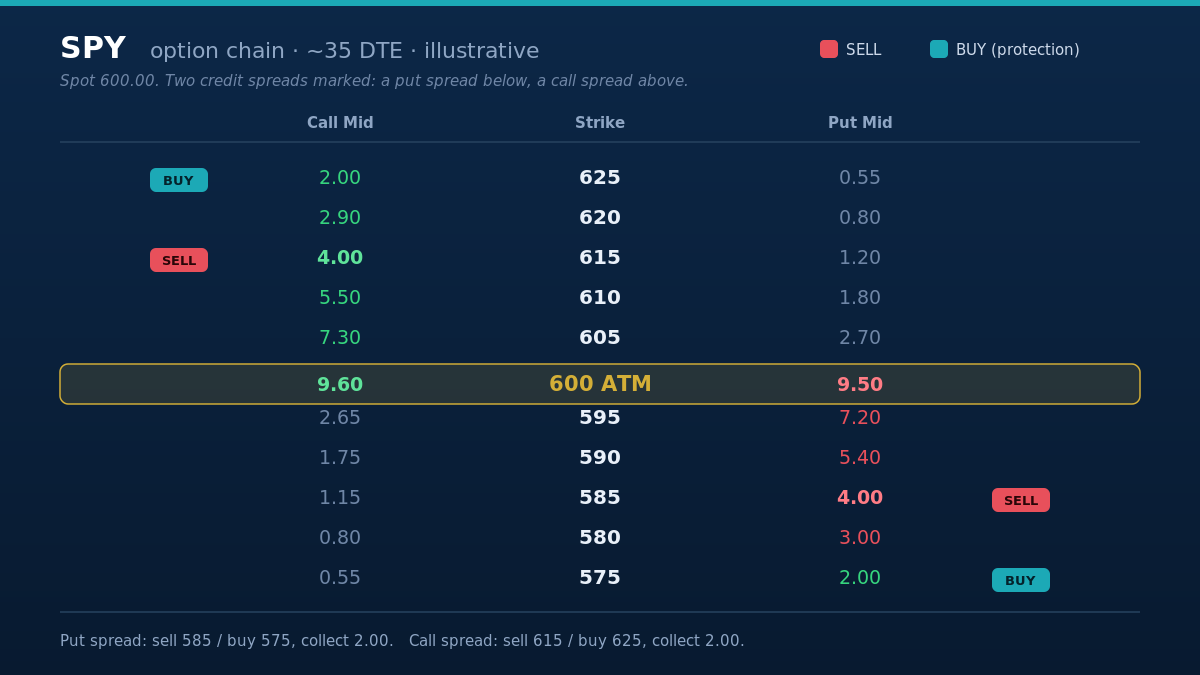Click put mid 0.80 for strike 620

point(860,218)
